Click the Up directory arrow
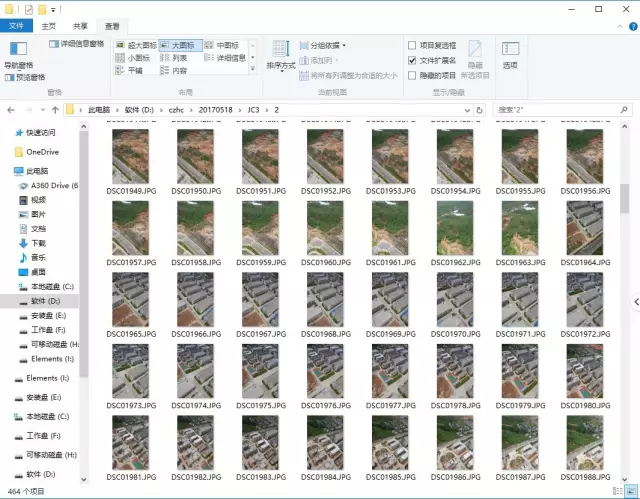Image resolution: width=640 pixels, height=499 pixels. [51, 109]
